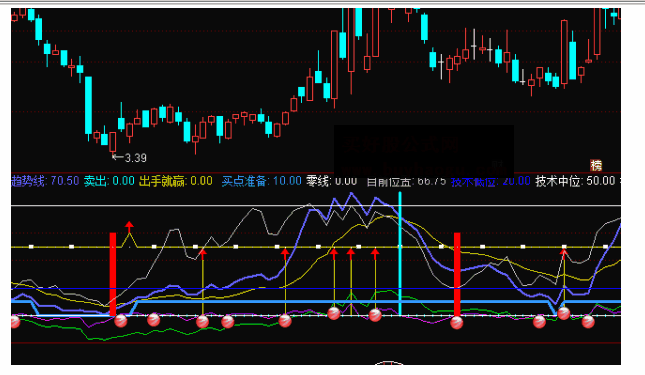This screenshot has width=645, height=375.
Task: Click the first red signal bar, below 3.39
Action: tap(113, 274)
